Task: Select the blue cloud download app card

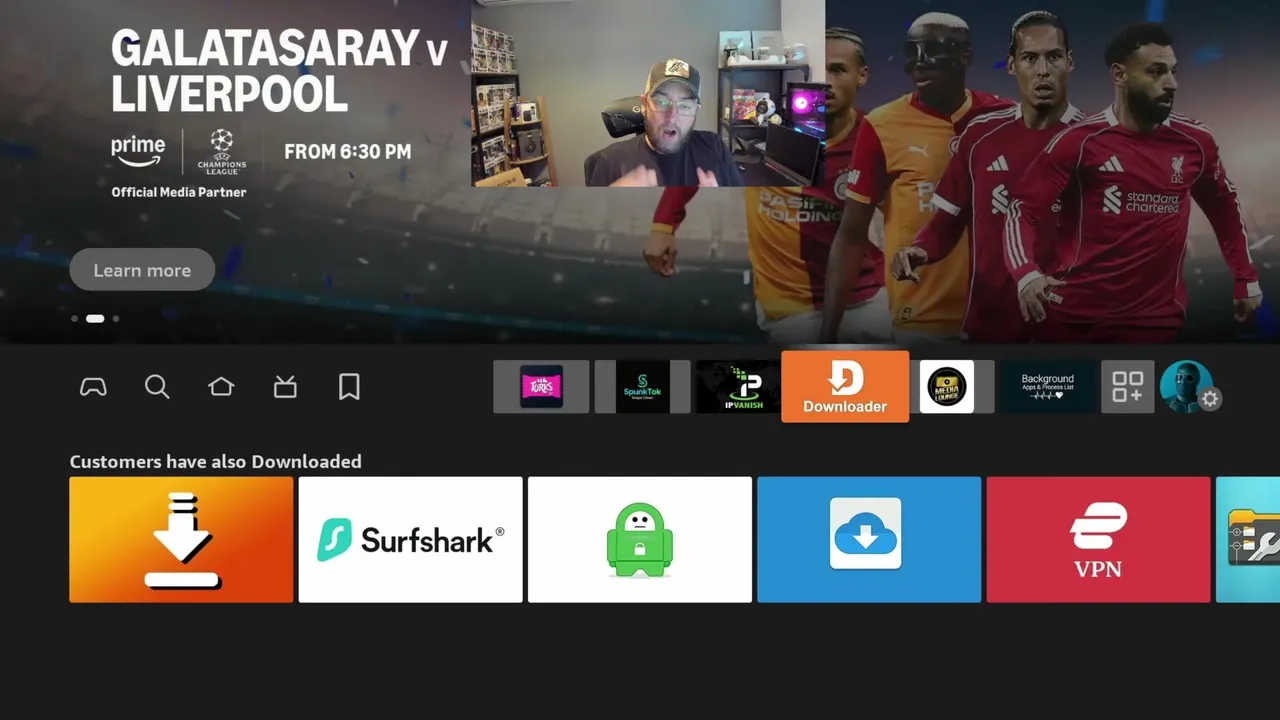Action: tap(869, 540)
